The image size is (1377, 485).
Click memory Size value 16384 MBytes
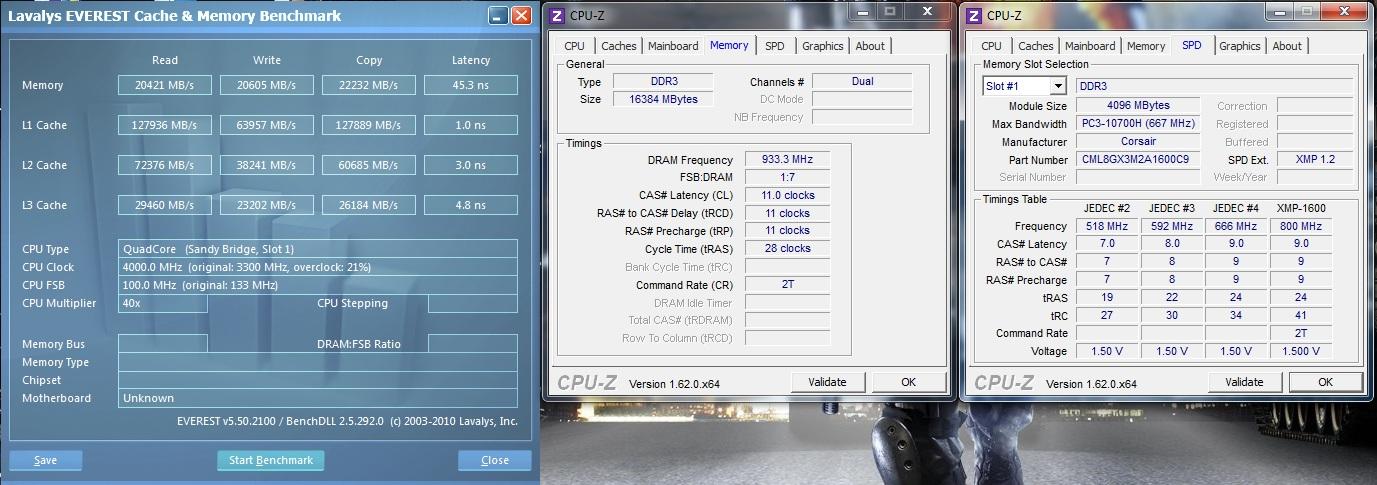661,99
